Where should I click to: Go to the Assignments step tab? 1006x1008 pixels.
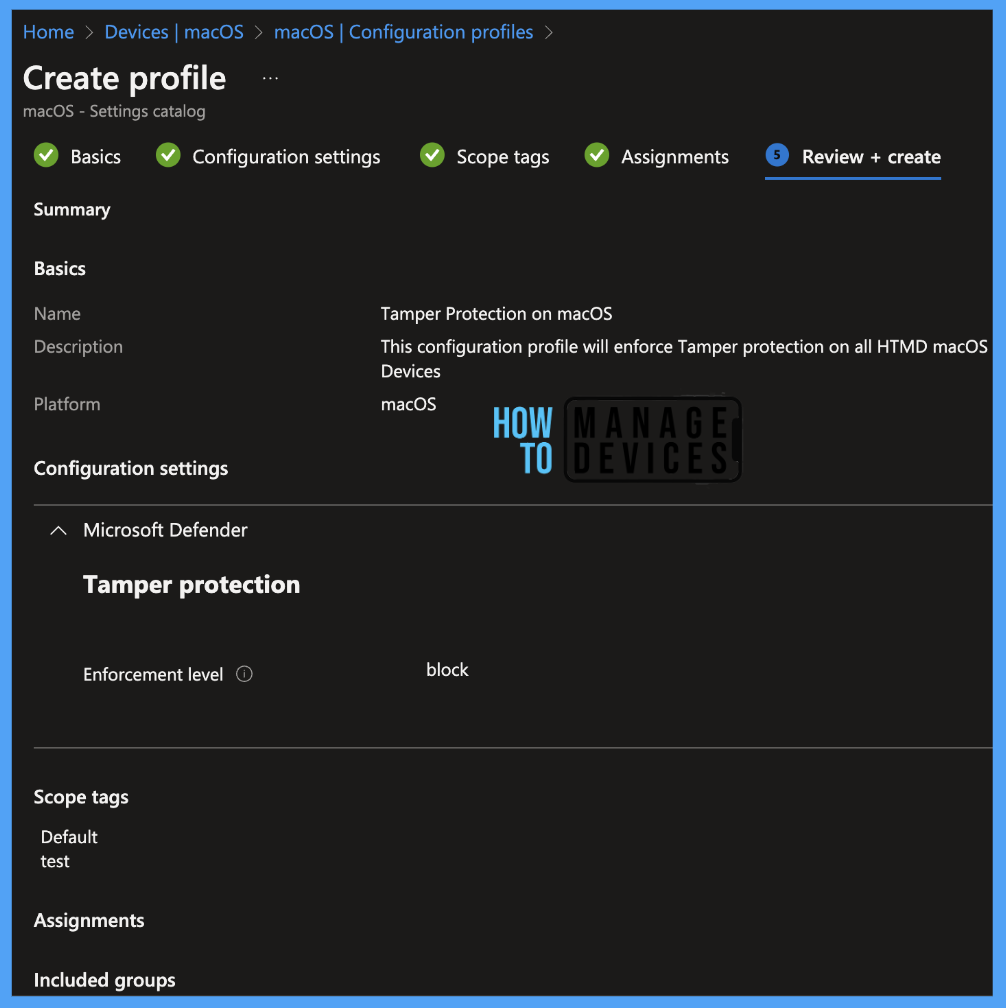click(x=674, y=157)
